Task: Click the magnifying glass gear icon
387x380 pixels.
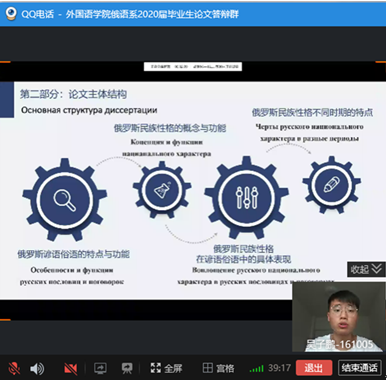Action: (x=64, y=199)
